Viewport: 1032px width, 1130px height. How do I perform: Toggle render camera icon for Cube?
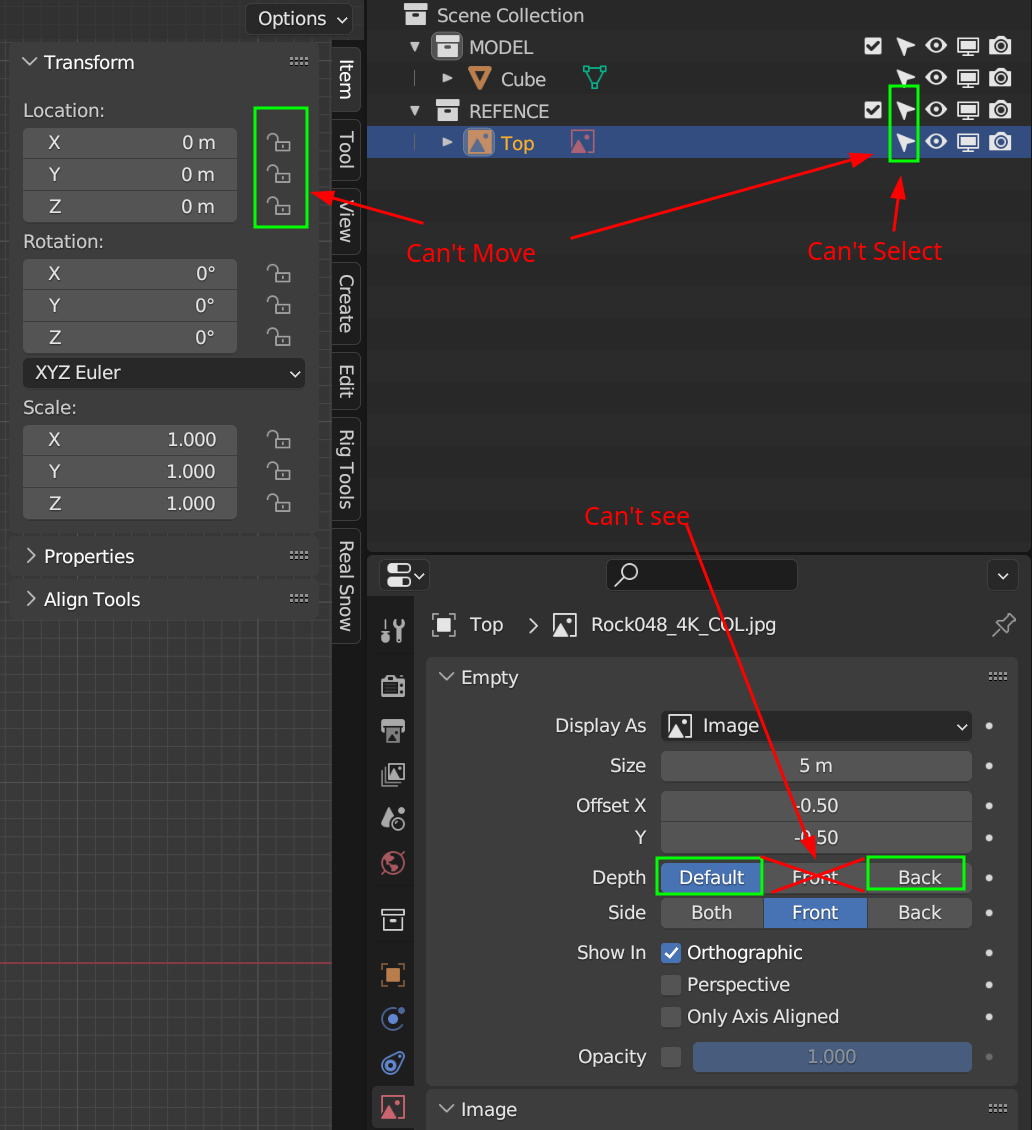(x=1000, y=78)
